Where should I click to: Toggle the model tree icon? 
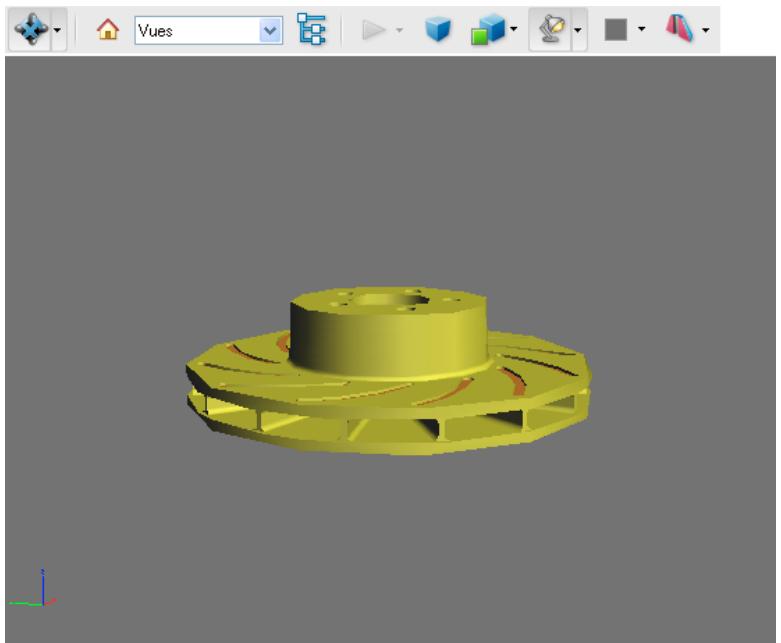point(311,29)
